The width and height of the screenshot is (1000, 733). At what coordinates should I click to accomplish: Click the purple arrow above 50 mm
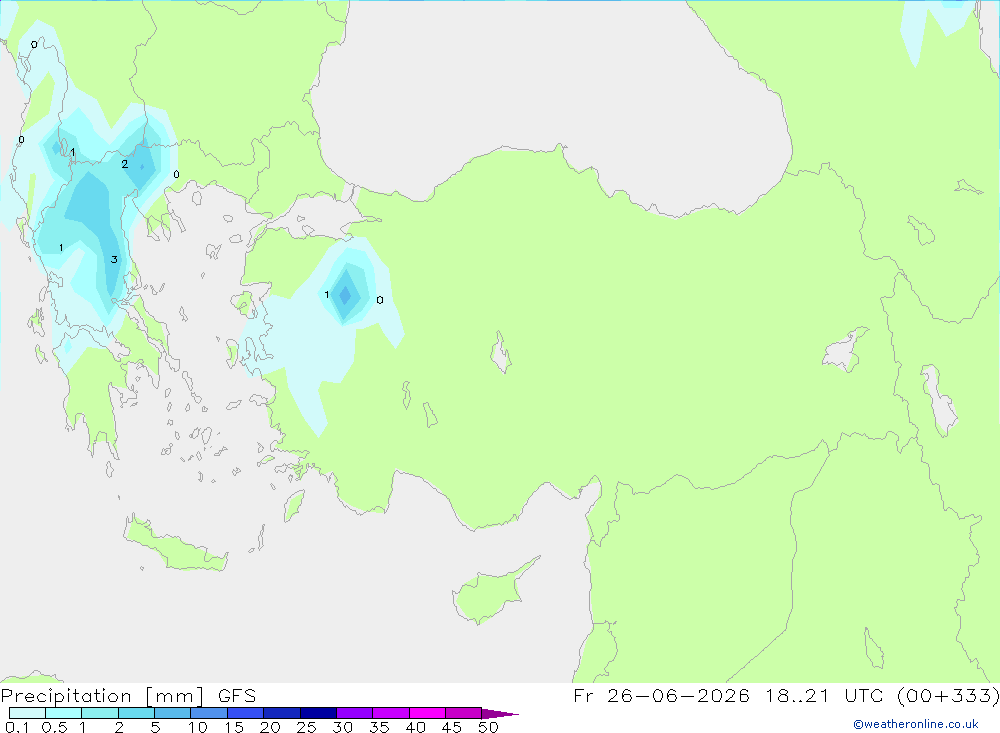tap(499, 714)
